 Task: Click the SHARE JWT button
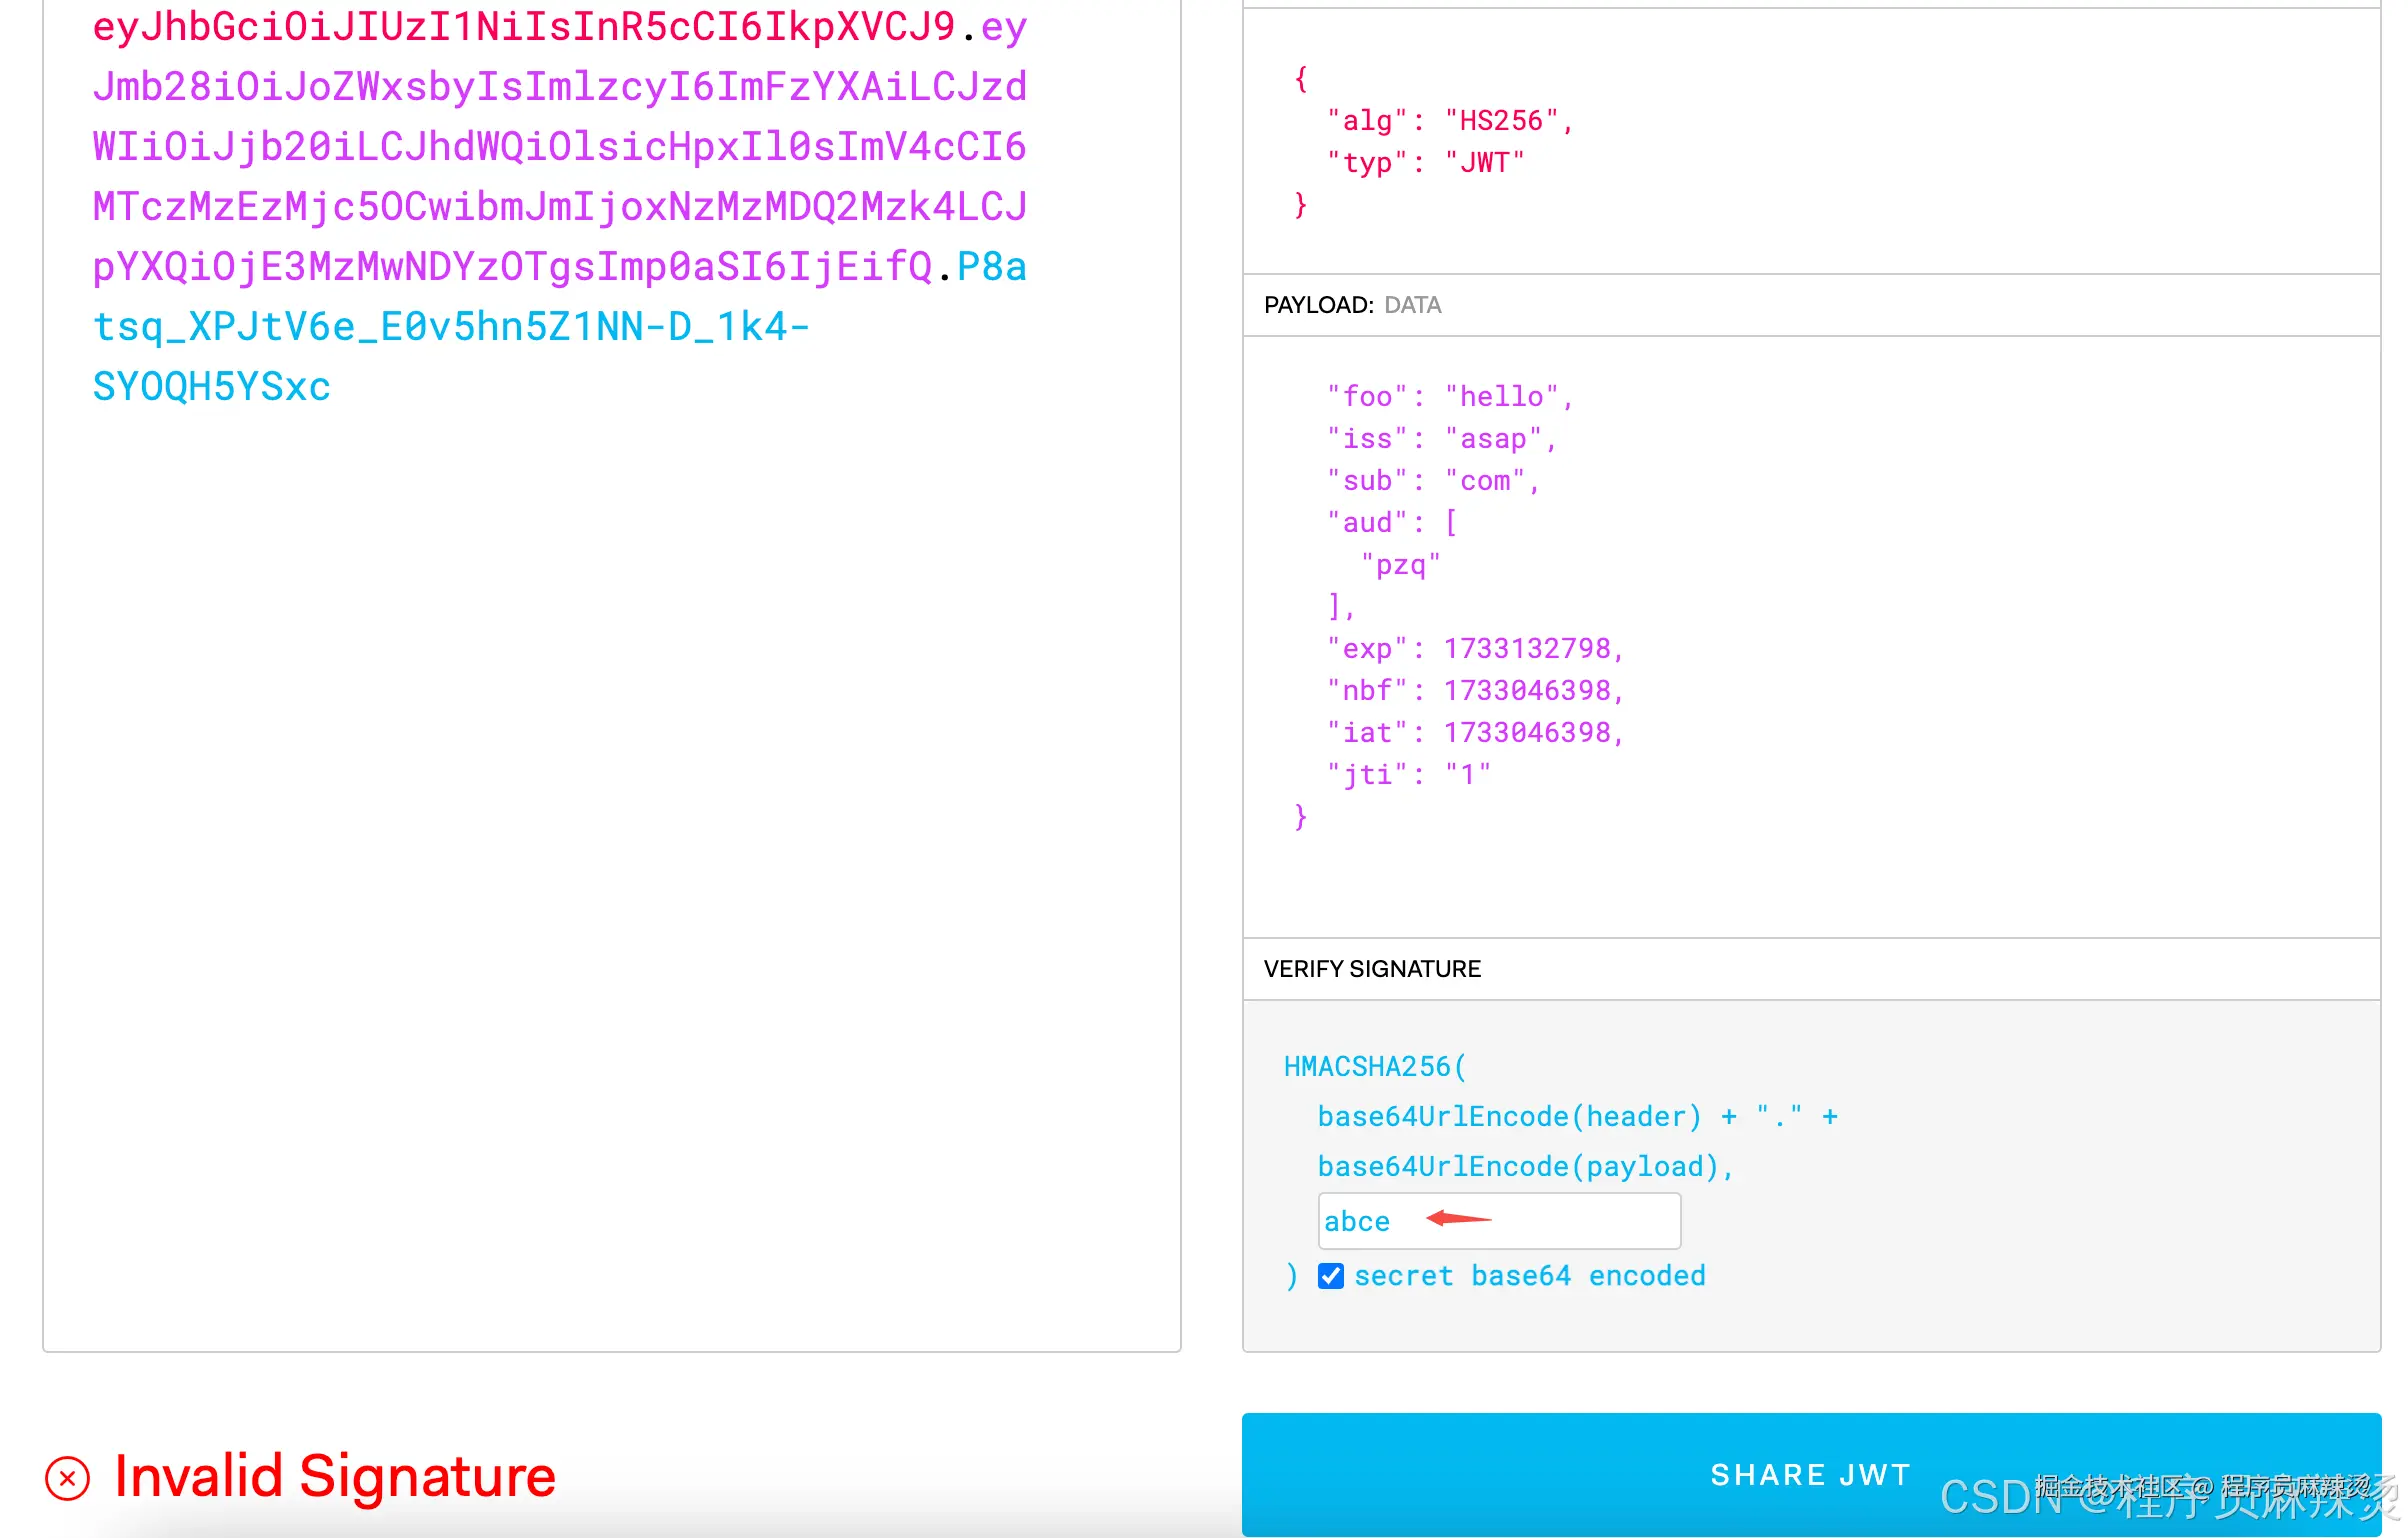tap(1810, 1474)
